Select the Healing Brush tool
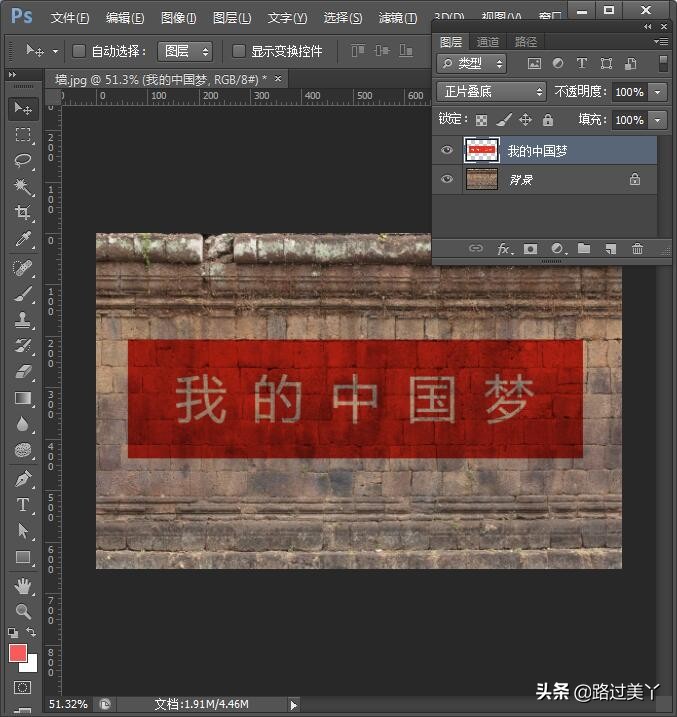Screen dimensions: 677x717 click(x=23, y=268)
